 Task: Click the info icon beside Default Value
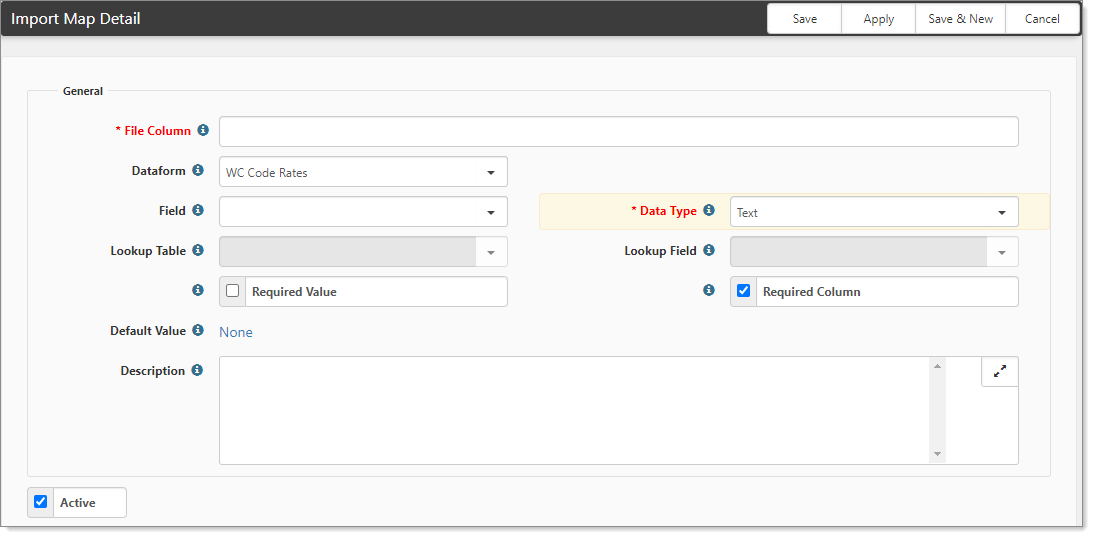[198, 330]
